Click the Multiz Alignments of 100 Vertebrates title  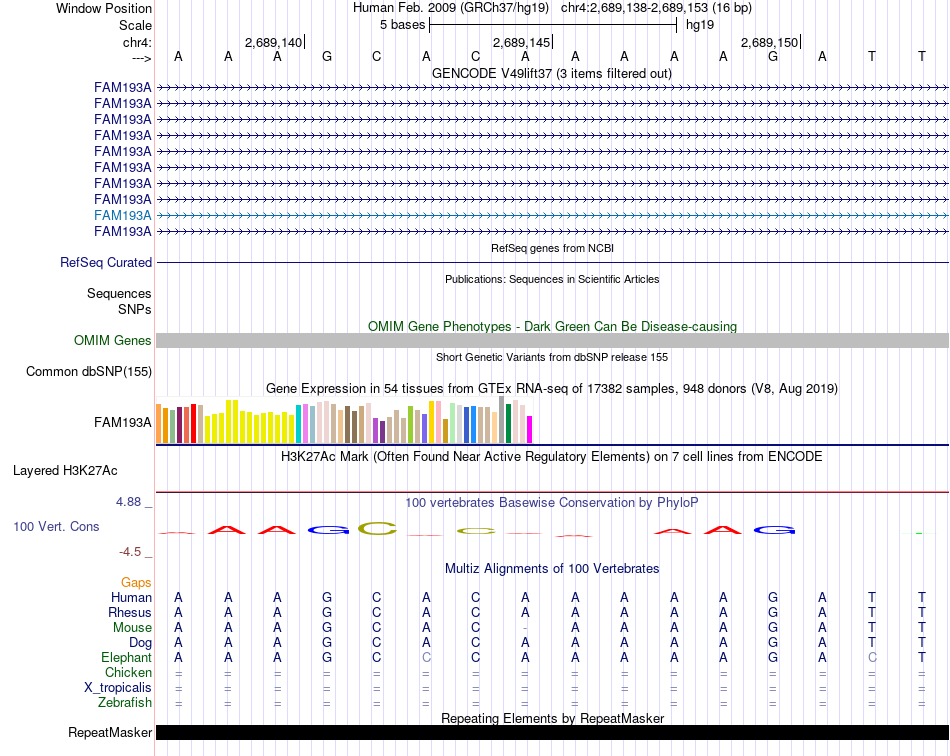[552, 568]
